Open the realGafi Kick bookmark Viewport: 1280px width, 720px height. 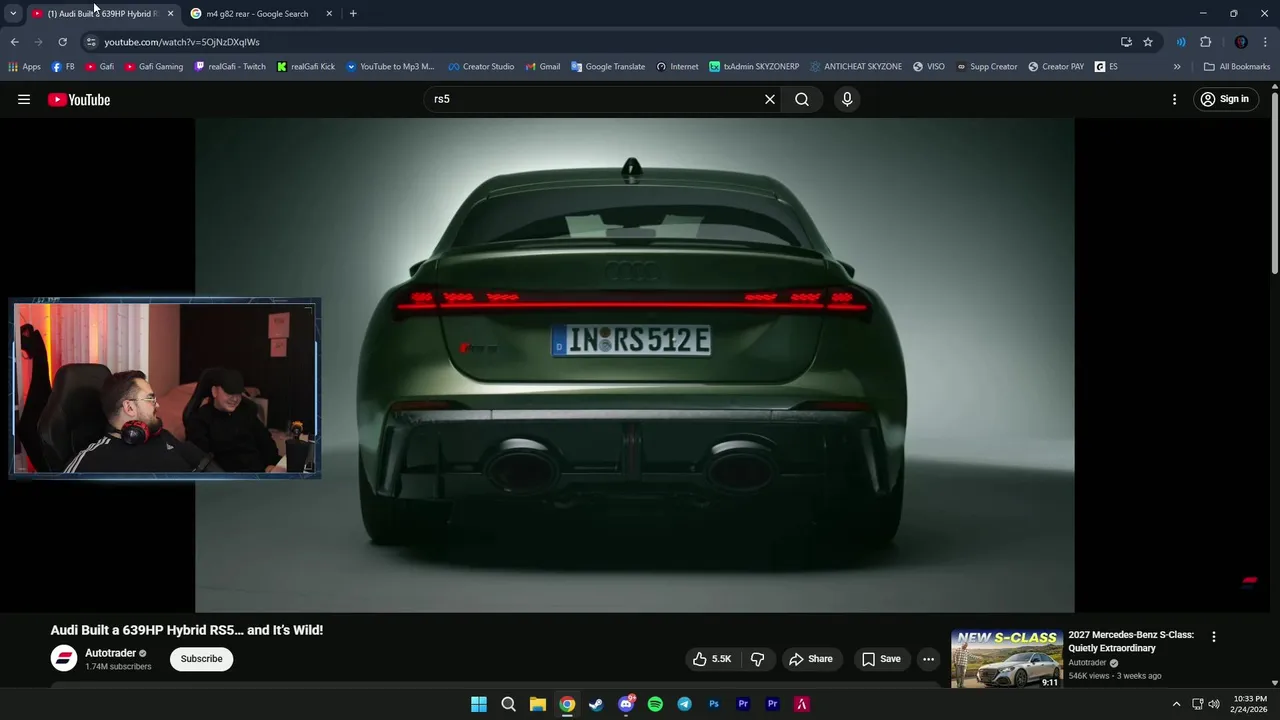(306, 67)
